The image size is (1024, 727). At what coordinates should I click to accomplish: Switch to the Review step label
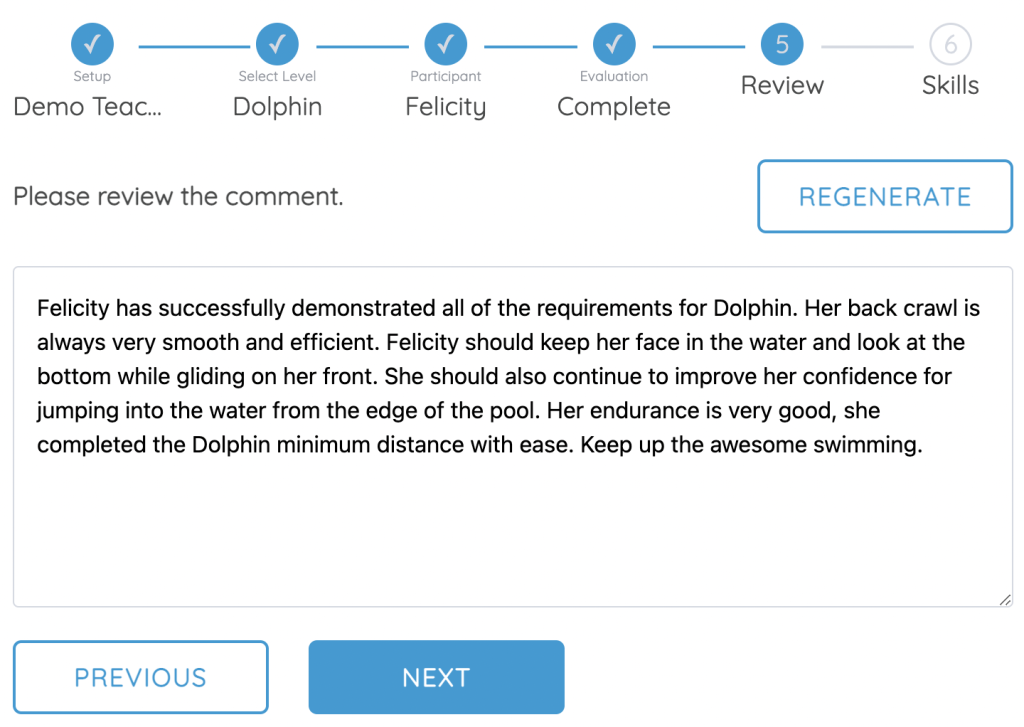[782, 85]
